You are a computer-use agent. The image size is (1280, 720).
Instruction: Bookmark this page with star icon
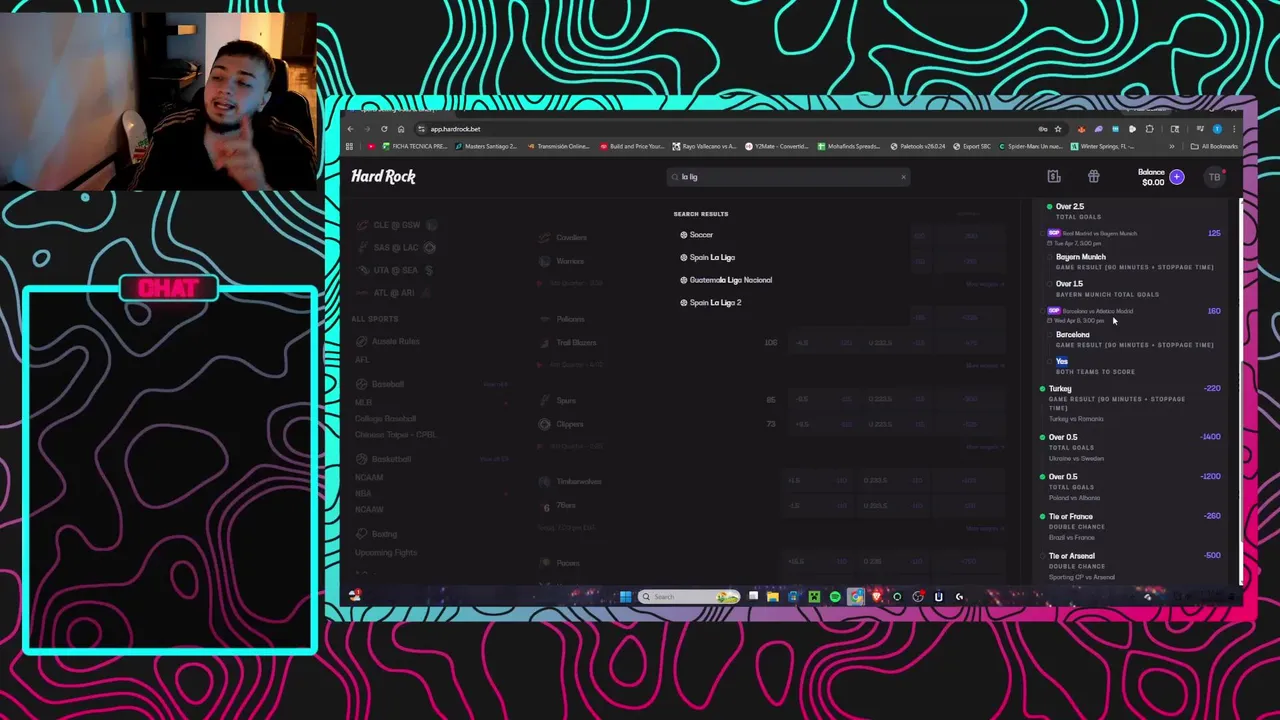tap(1057, 129)
